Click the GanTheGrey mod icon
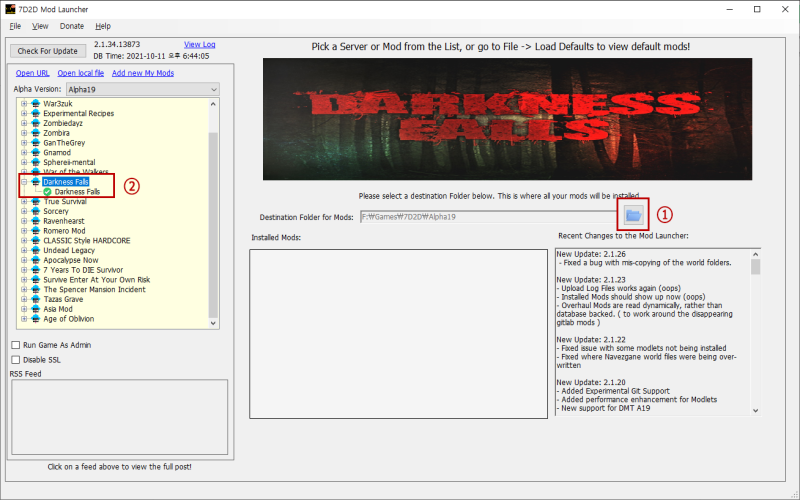Screen dimensions: 800x500 36,143
